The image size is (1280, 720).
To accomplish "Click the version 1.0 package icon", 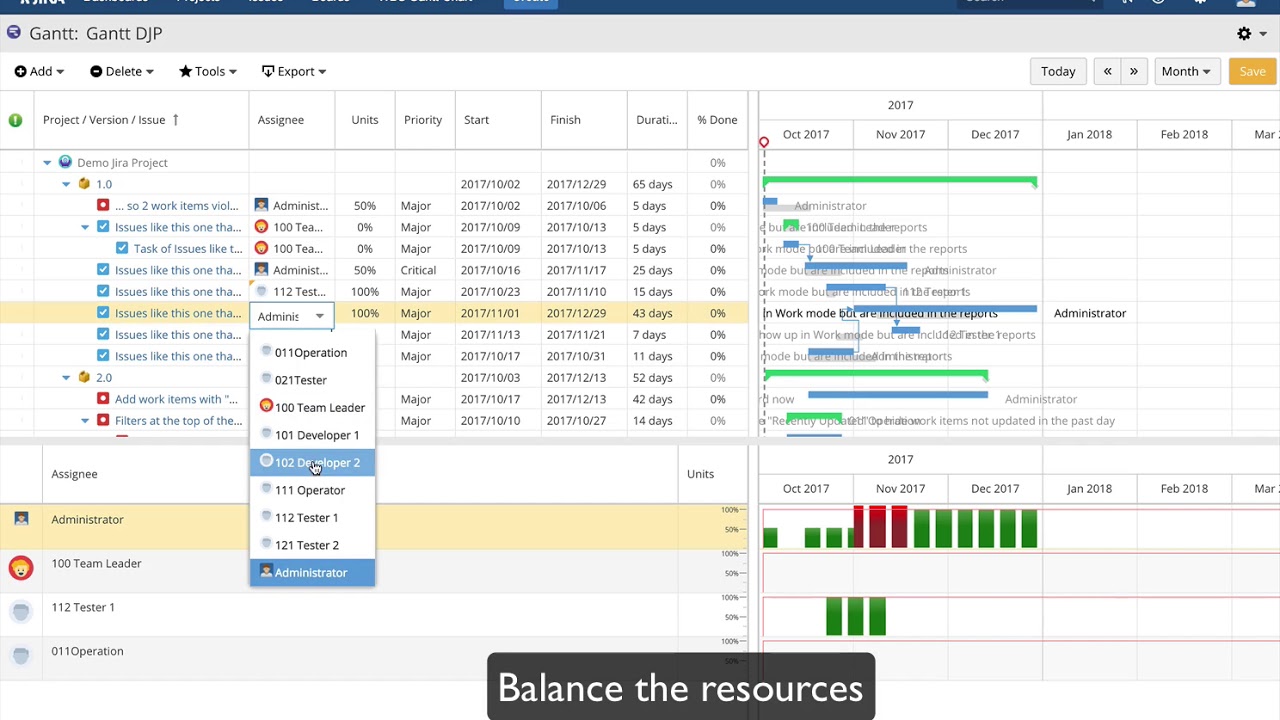I will click(84, 184).
